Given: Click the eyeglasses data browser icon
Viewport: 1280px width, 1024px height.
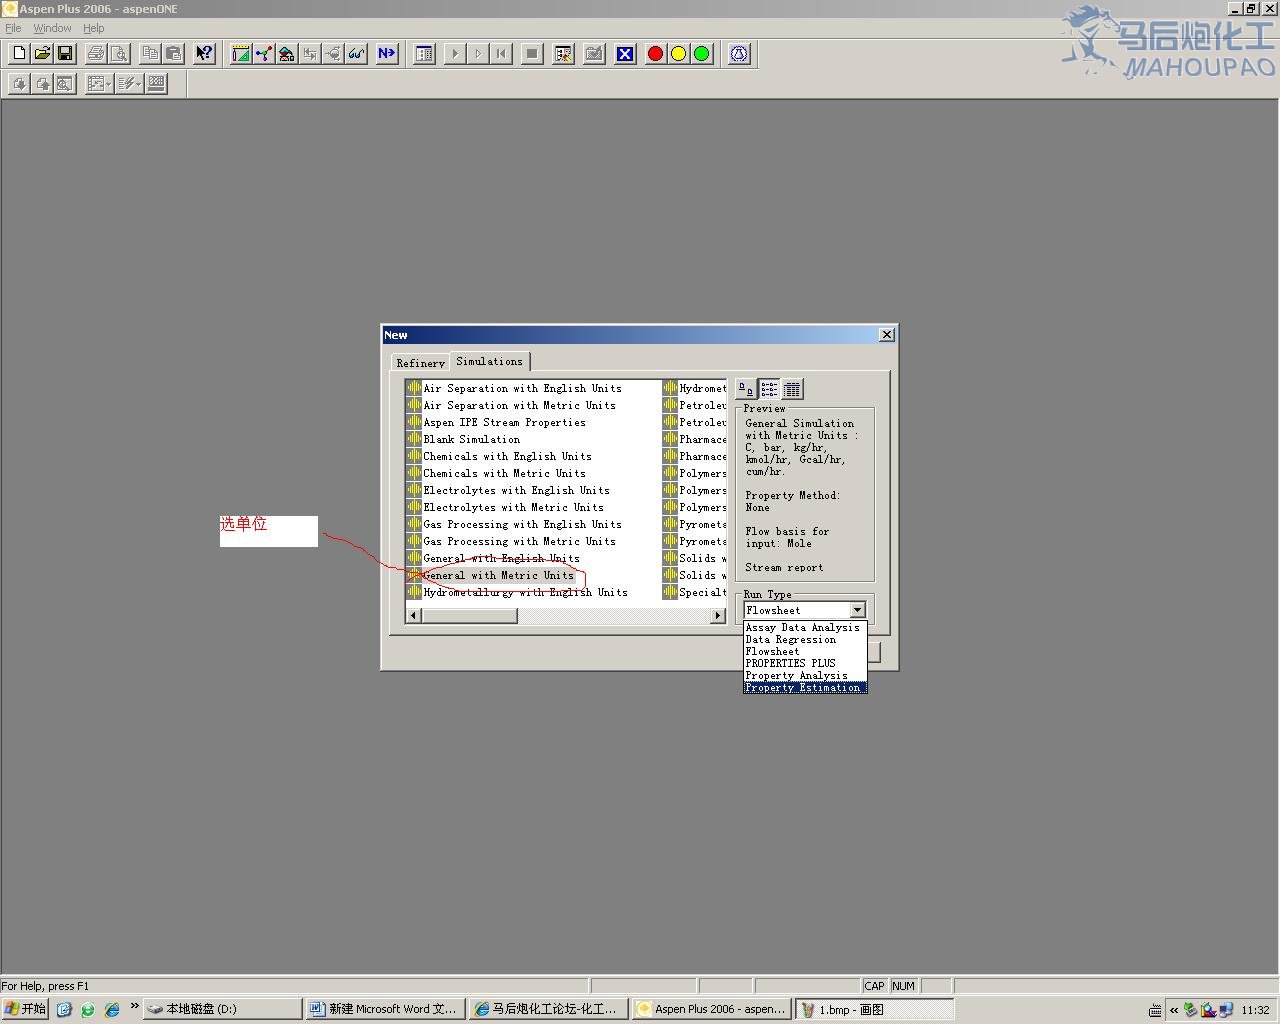Looking at the screenshot, I should [x=356, y=54].
